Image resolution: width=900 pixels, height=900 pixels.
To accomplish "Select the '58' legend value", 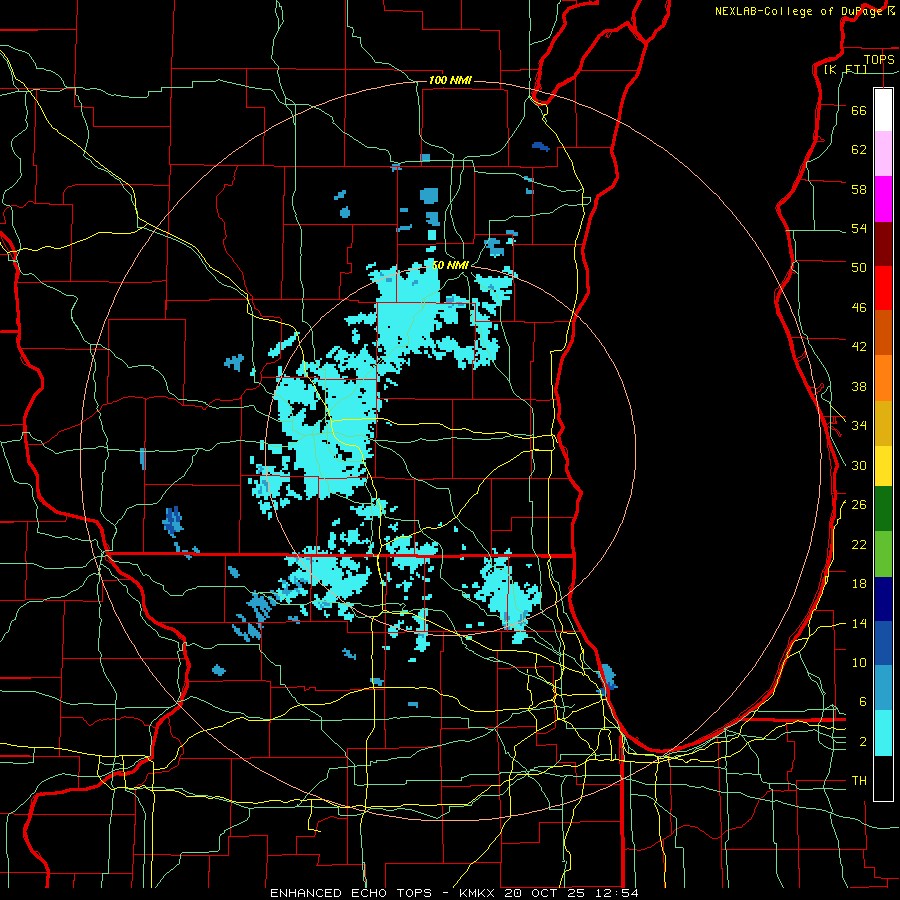I will tap(859, 189).
